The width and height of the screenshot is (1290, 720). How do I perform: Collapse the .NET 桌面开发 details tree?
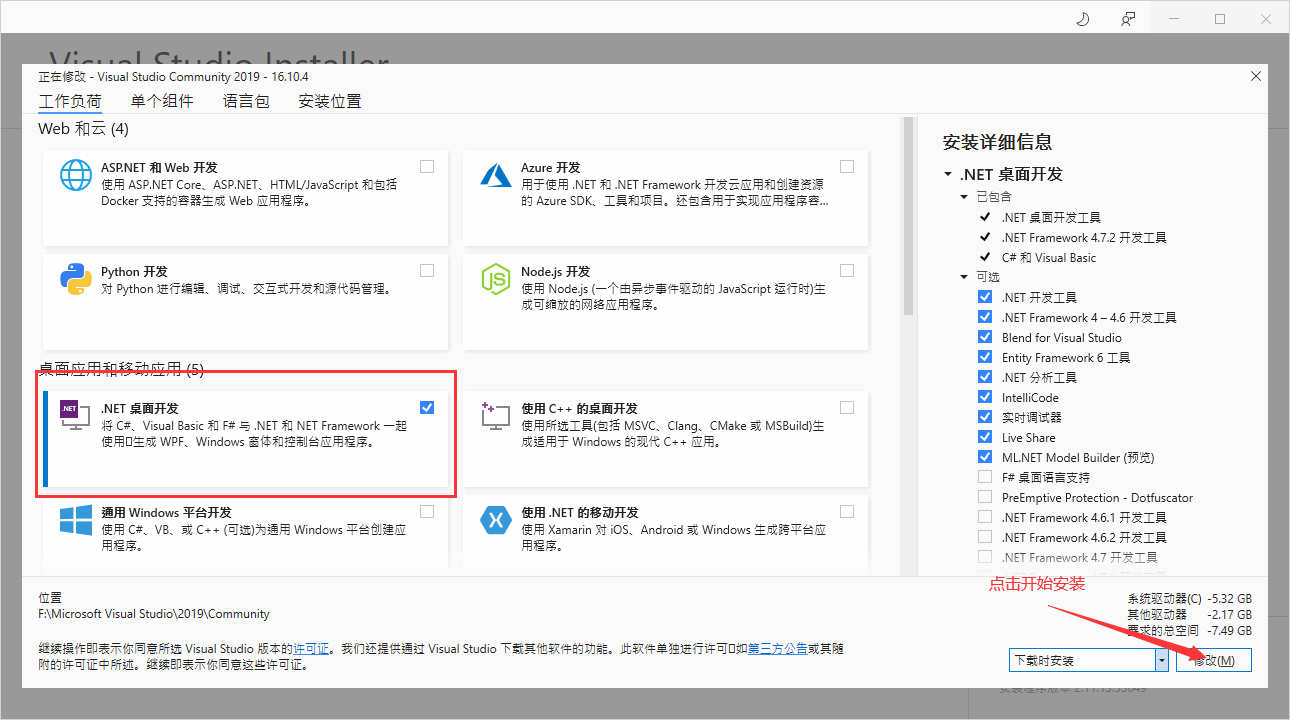coord(948,174)
